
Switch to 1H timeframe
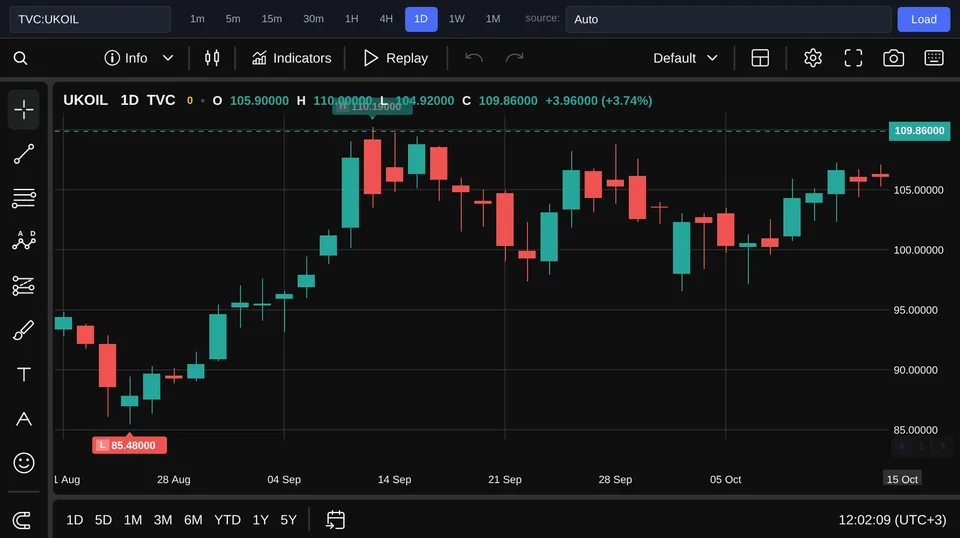coord(351,19)
